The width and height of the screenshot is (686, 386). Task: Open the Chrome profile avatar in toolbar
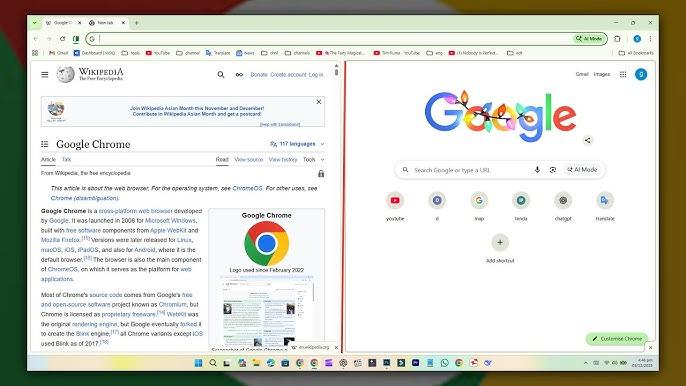637,39
